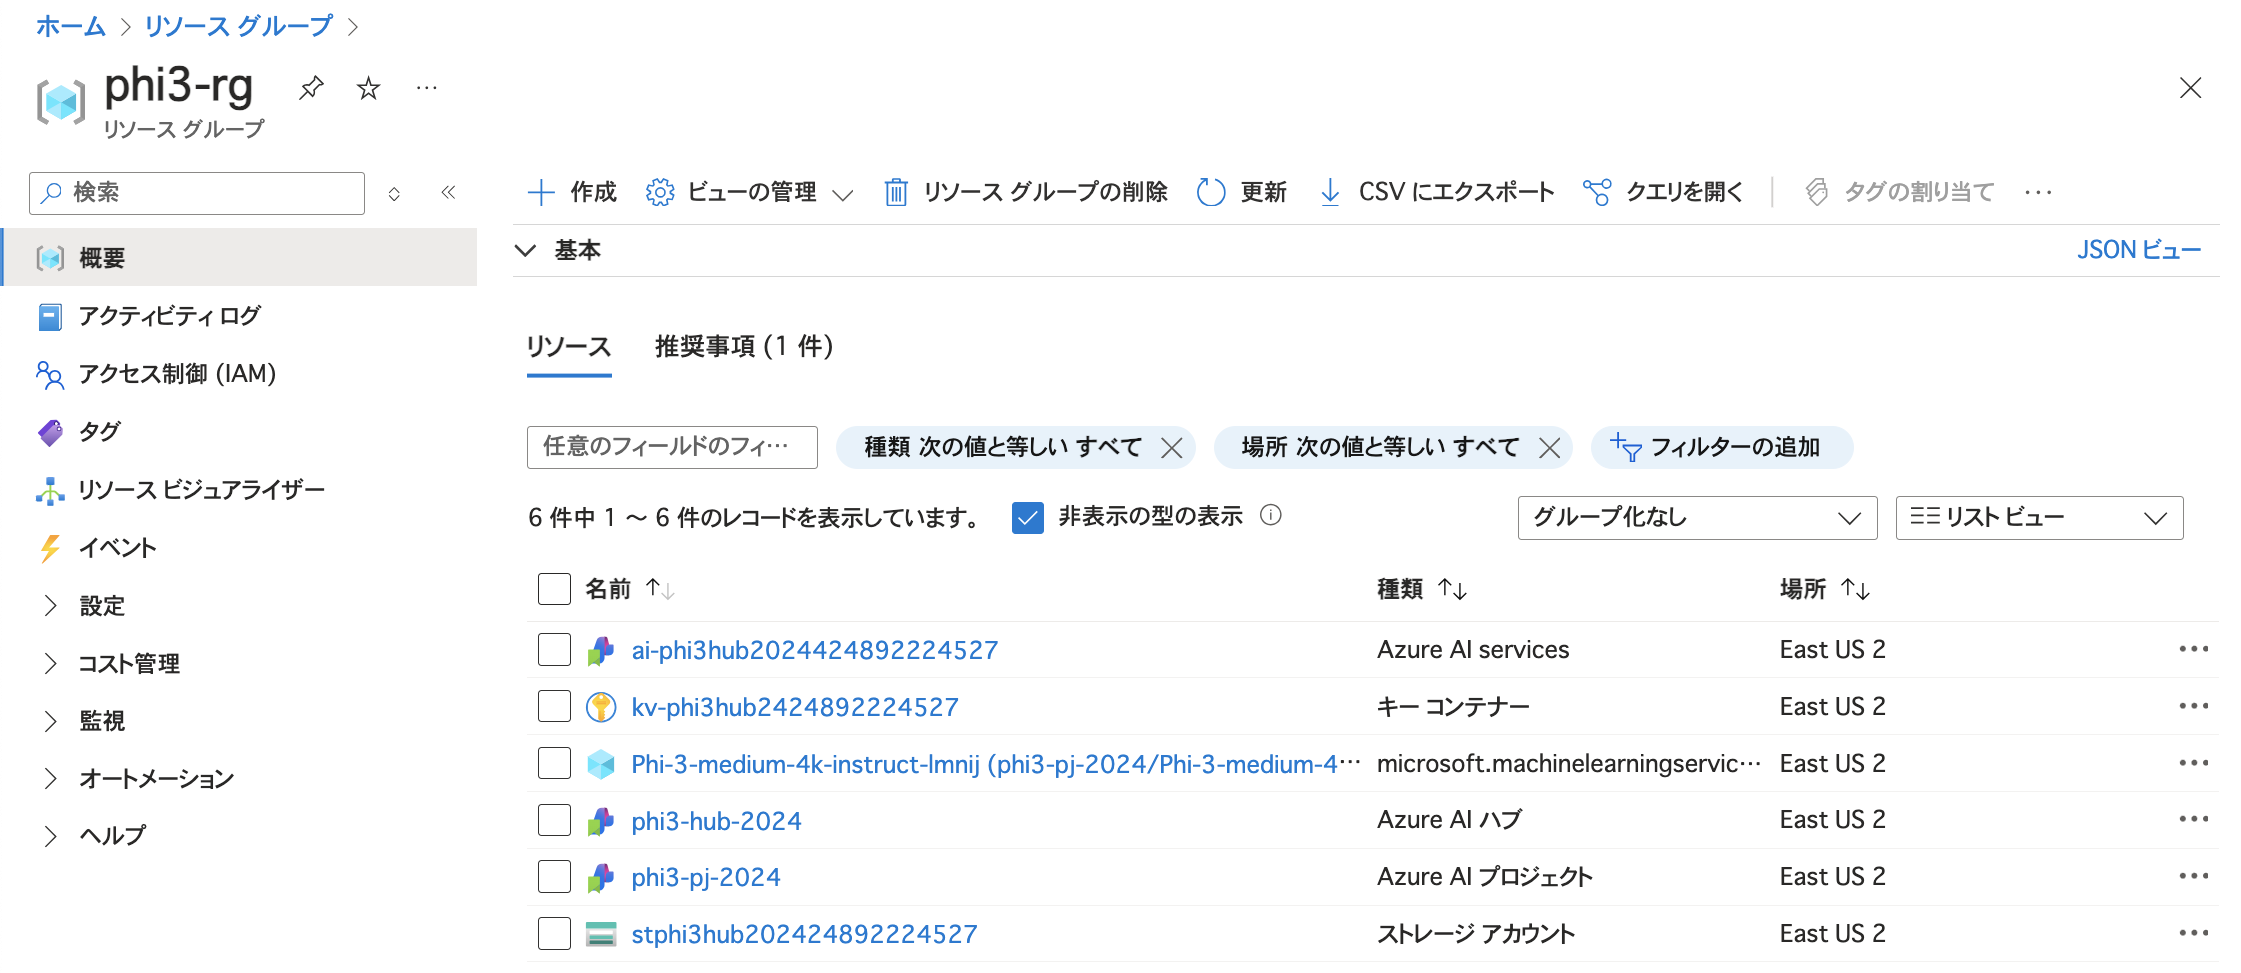
Task: Open ai-phi3hub2024424892224527 resource link
Action: click(815, 650)
